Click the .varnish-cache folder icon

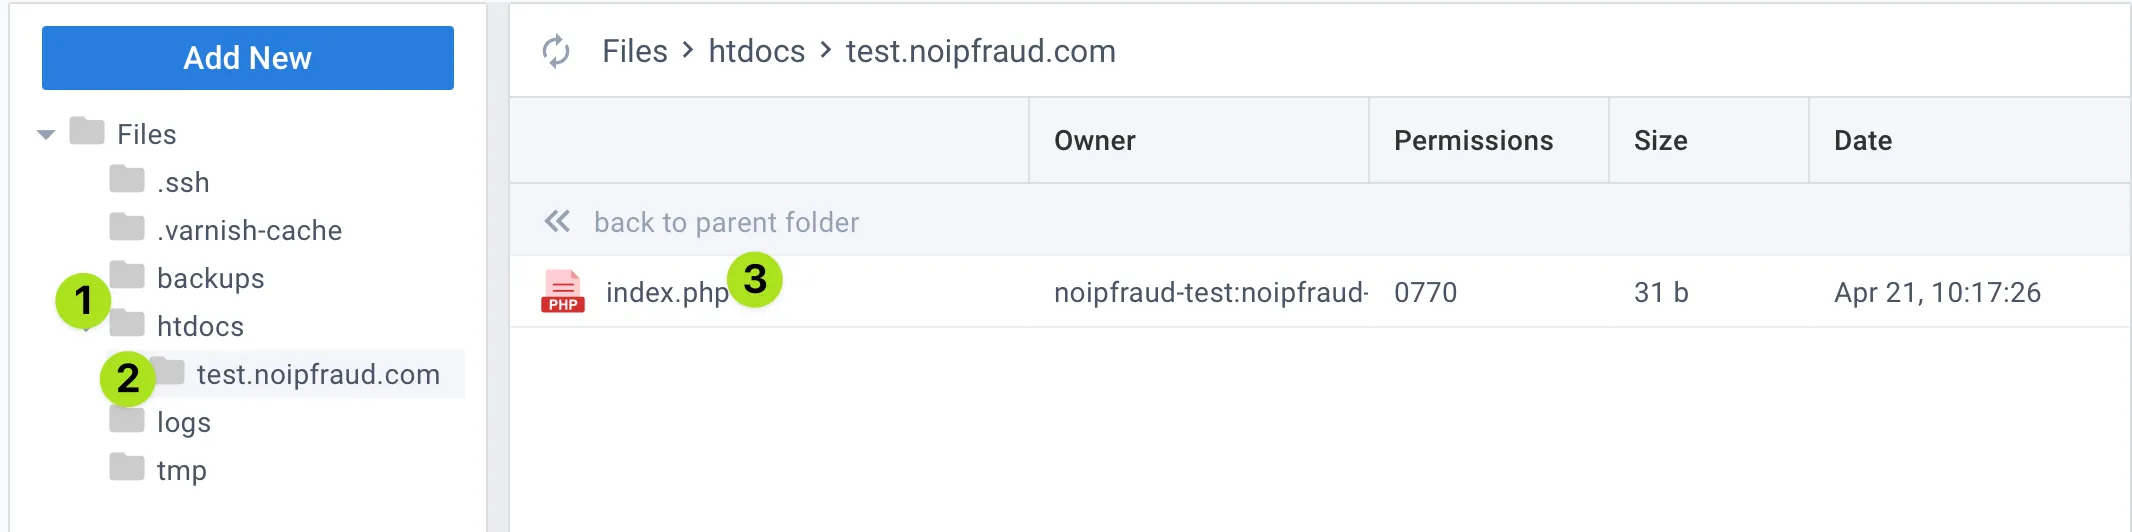pyautogui.click(x=127, y=228)
